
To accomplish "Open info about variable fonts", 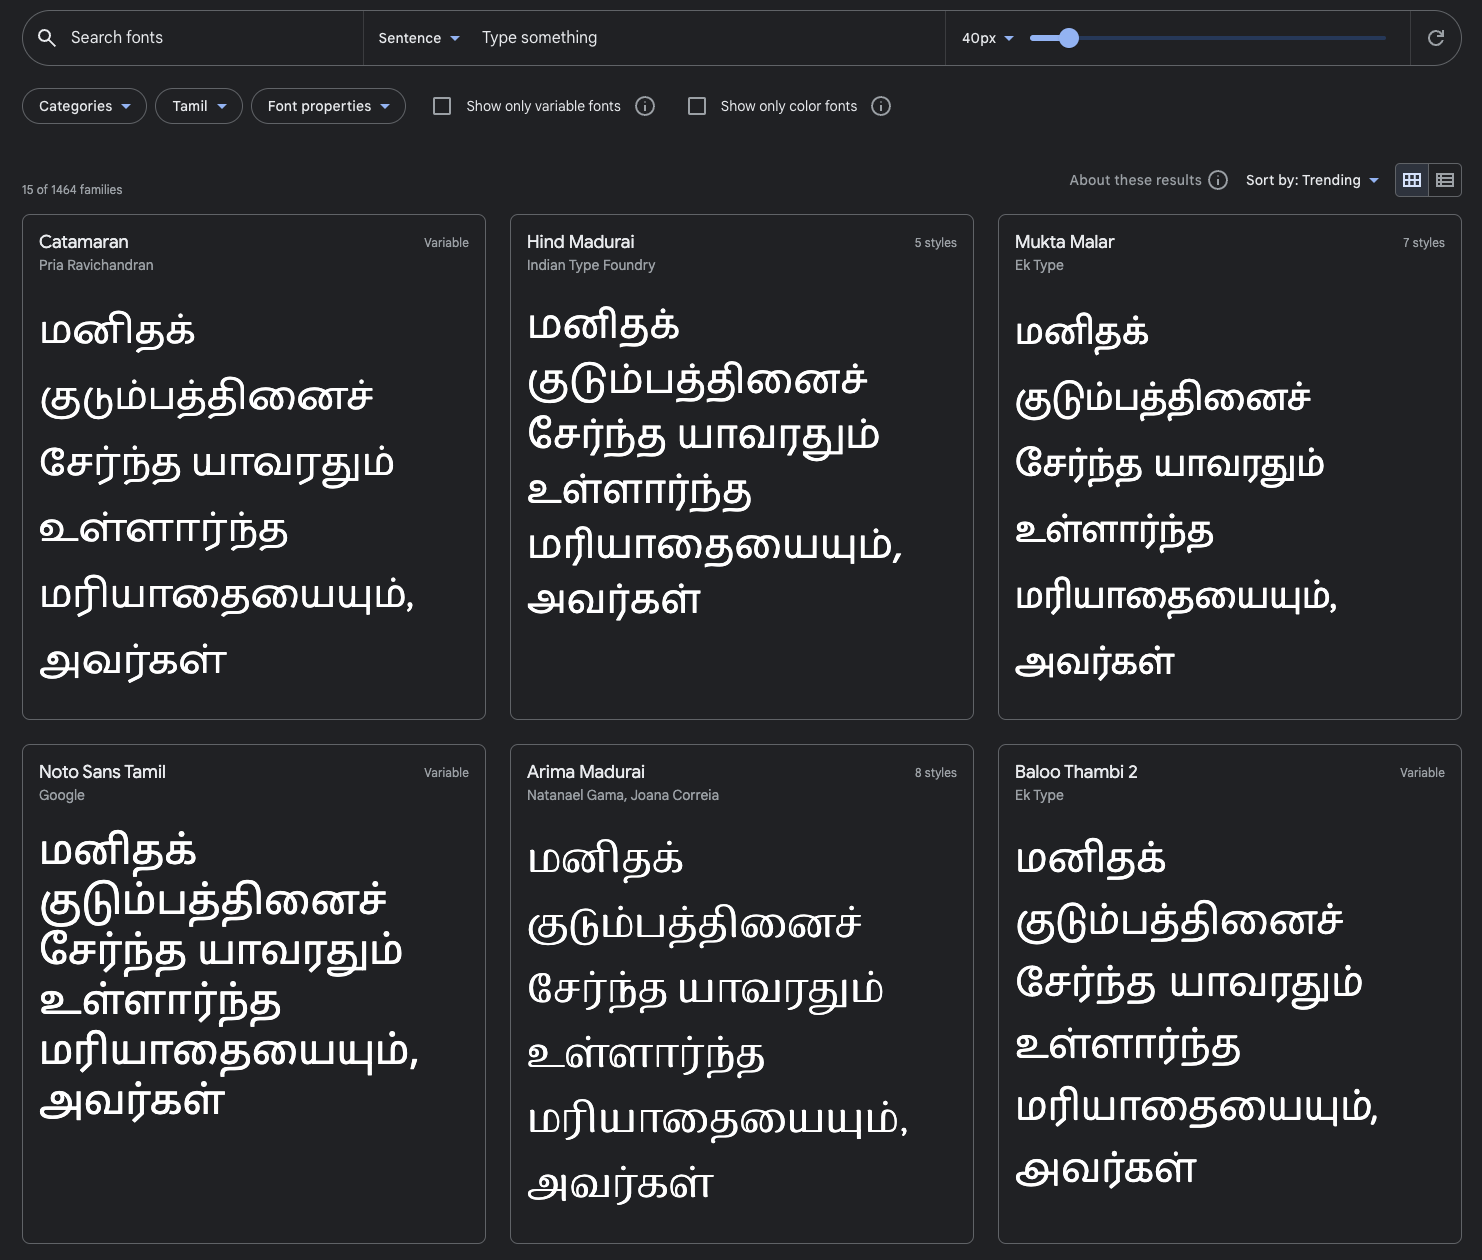I will click(x=645, y=106).
